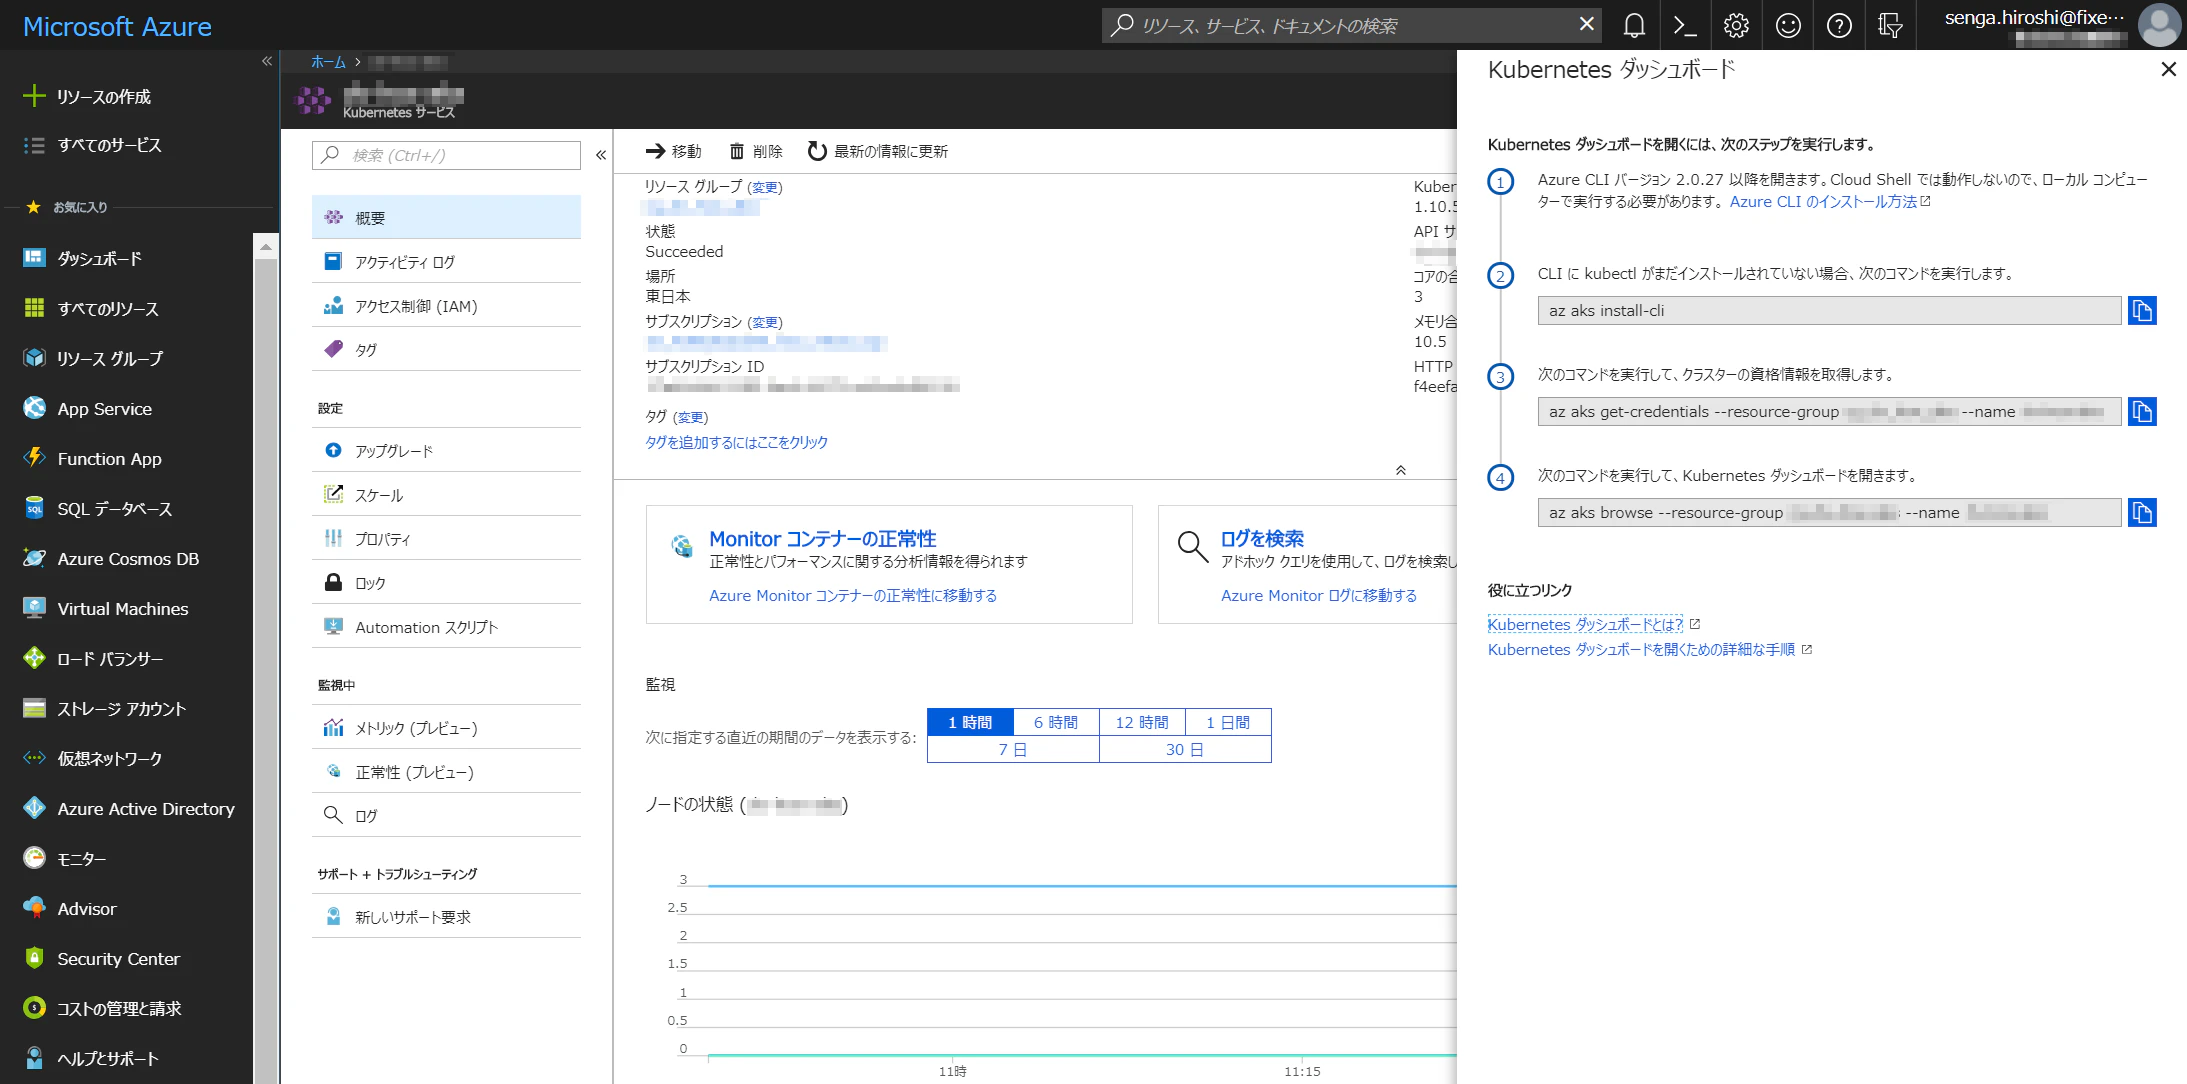This screenshot has height=1084, width=2187.
Task: Click the user account avatar
Action: pyautogui.click(x=2159, y=26)
